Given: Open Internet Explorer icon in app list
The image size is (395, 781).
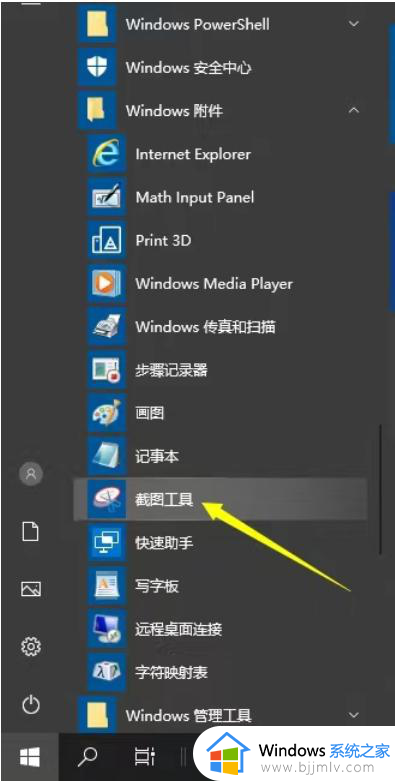Looking at the screenshot, I should (106, 154).
